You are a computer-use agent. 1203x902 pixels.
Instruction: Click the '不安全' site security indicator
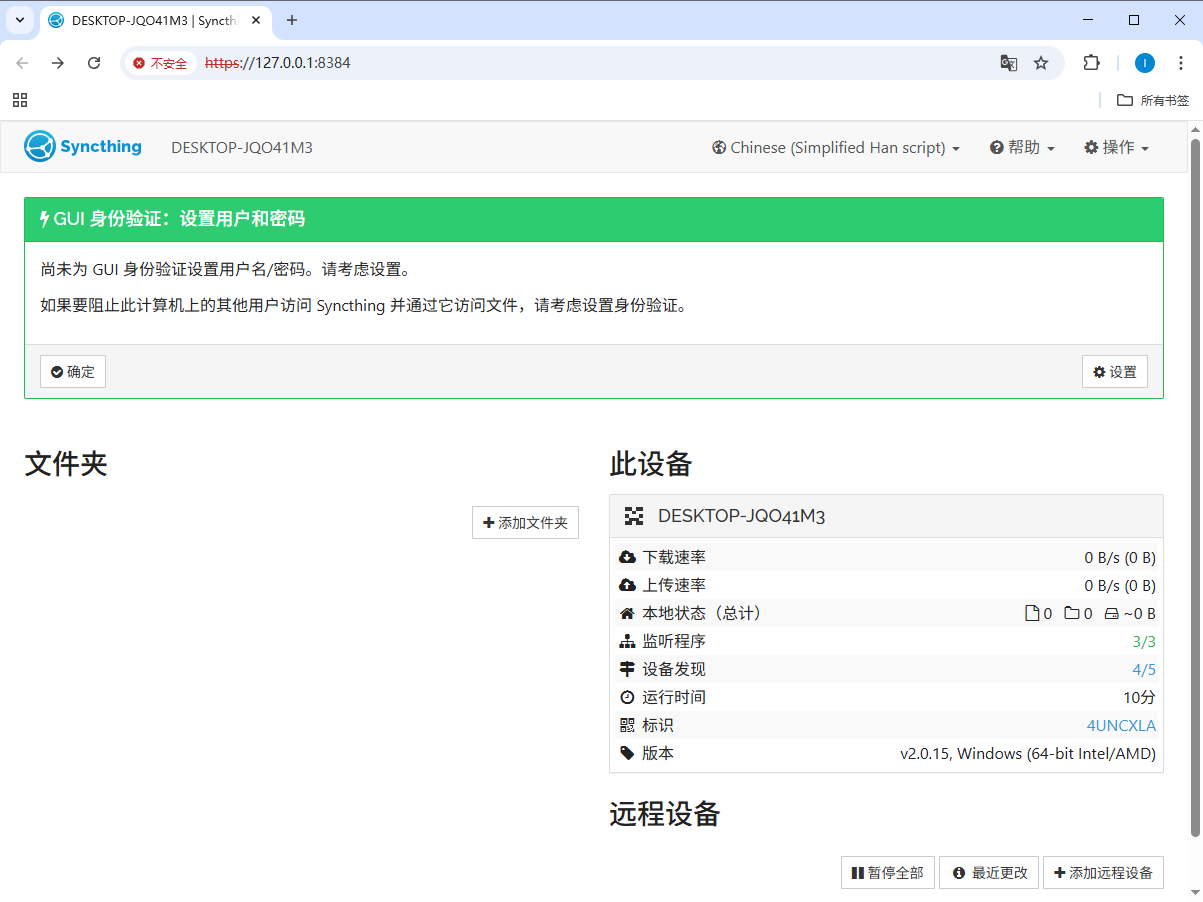(160, 63)
